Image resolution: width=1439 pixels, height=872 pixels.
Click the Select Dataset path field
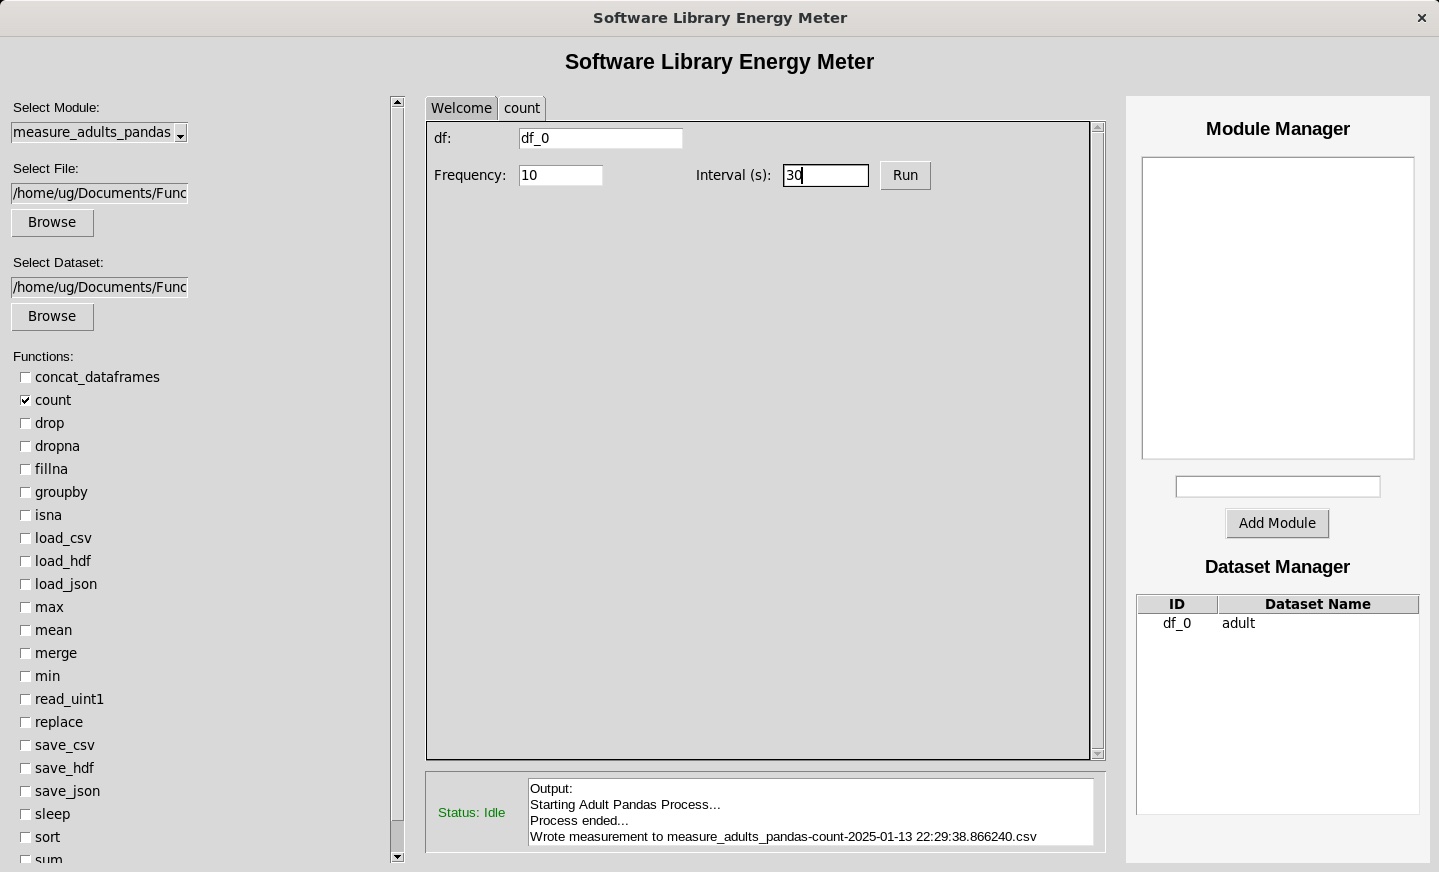point(99,287)
